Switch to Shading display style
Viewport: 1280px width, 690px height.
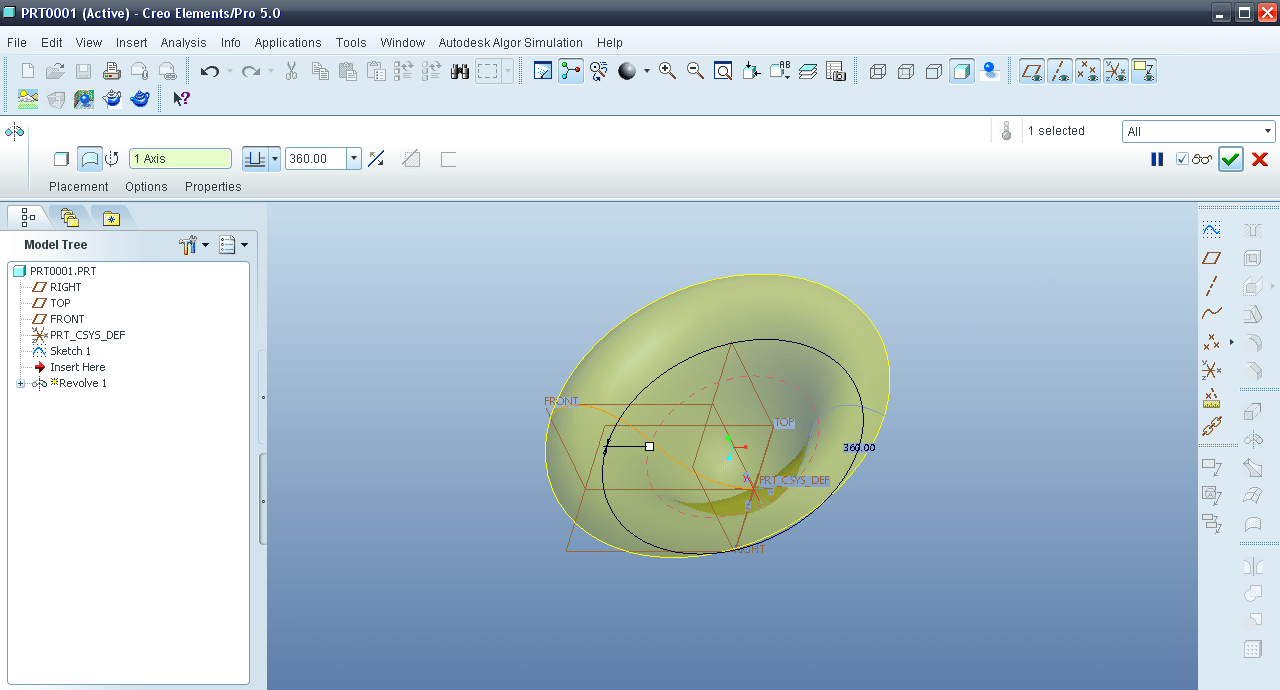click(x=962, y=71)
